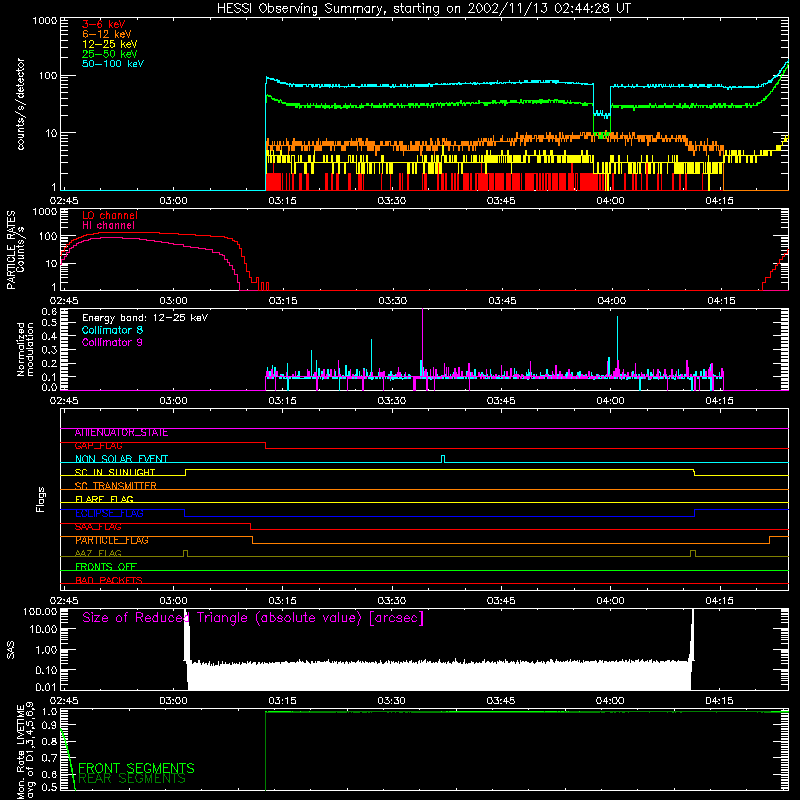800x800 pixels.
Task: Click the 04:00 tick label under particle rates
Action: click(x=611, y=301)
